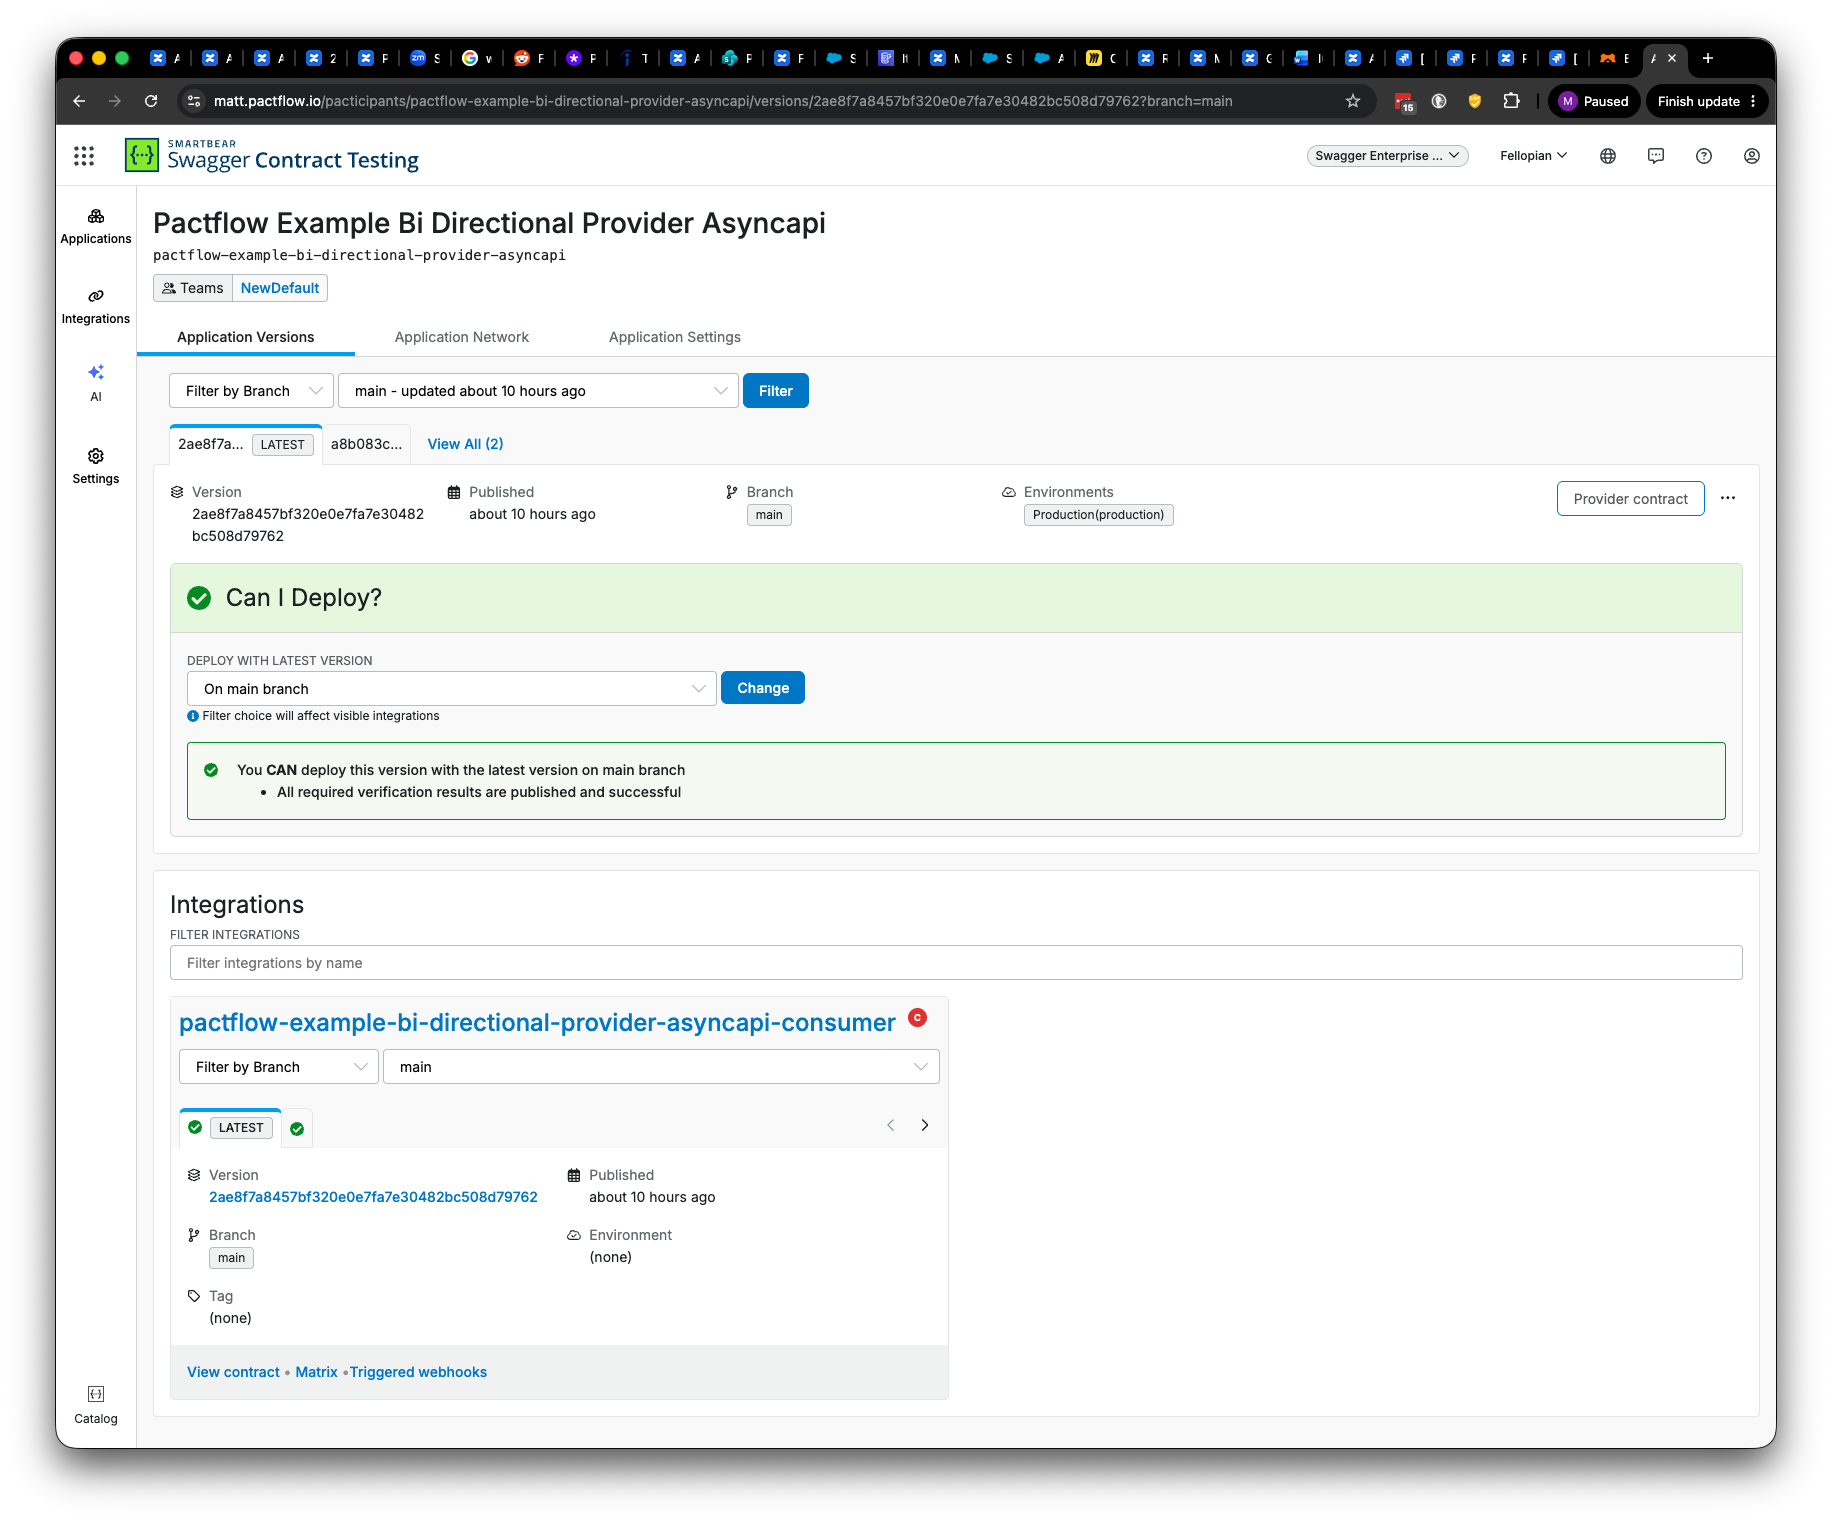Screen dimensions: 1832x1522
Task: Go to next integration version arrow
Action: [x=925, y=1125]
